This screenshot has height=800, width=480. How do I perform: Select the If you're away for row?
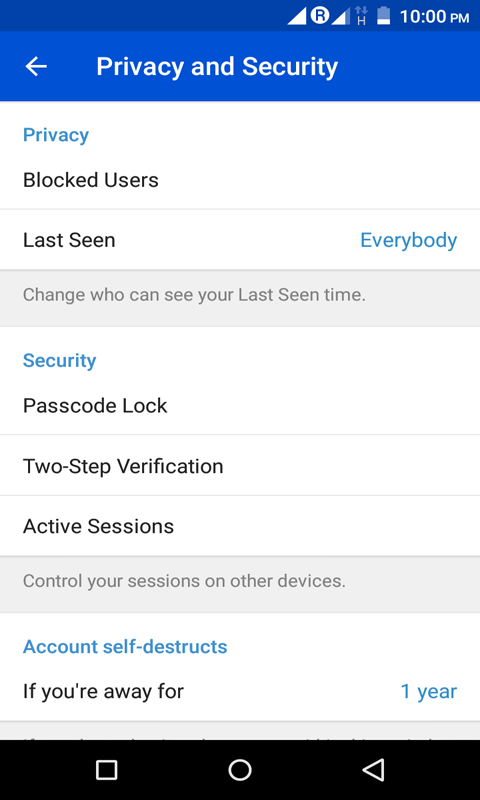pyautogui.click(x=240, y=691)
